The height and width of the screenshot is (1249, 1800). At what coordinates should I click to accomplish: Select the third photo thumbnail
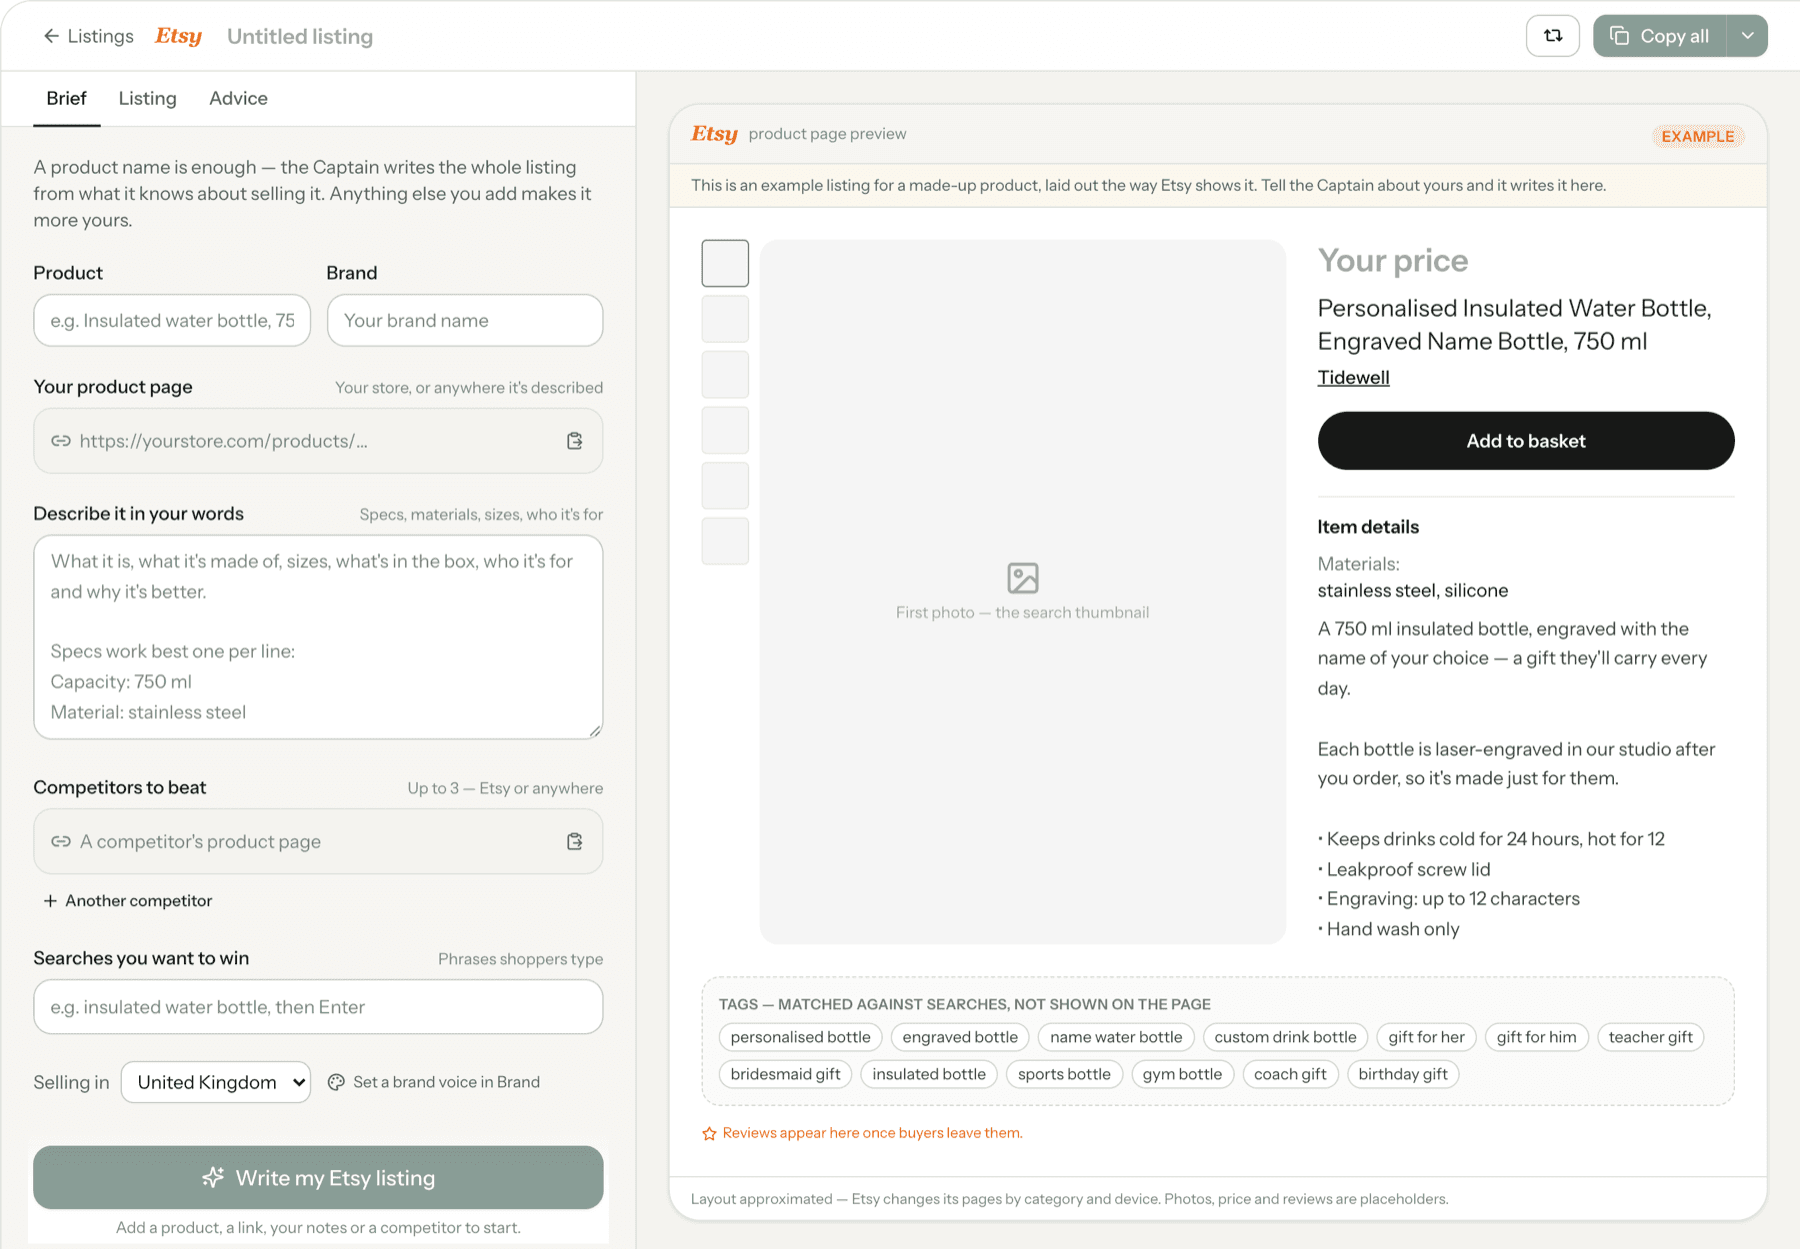[x=725, y=374]
